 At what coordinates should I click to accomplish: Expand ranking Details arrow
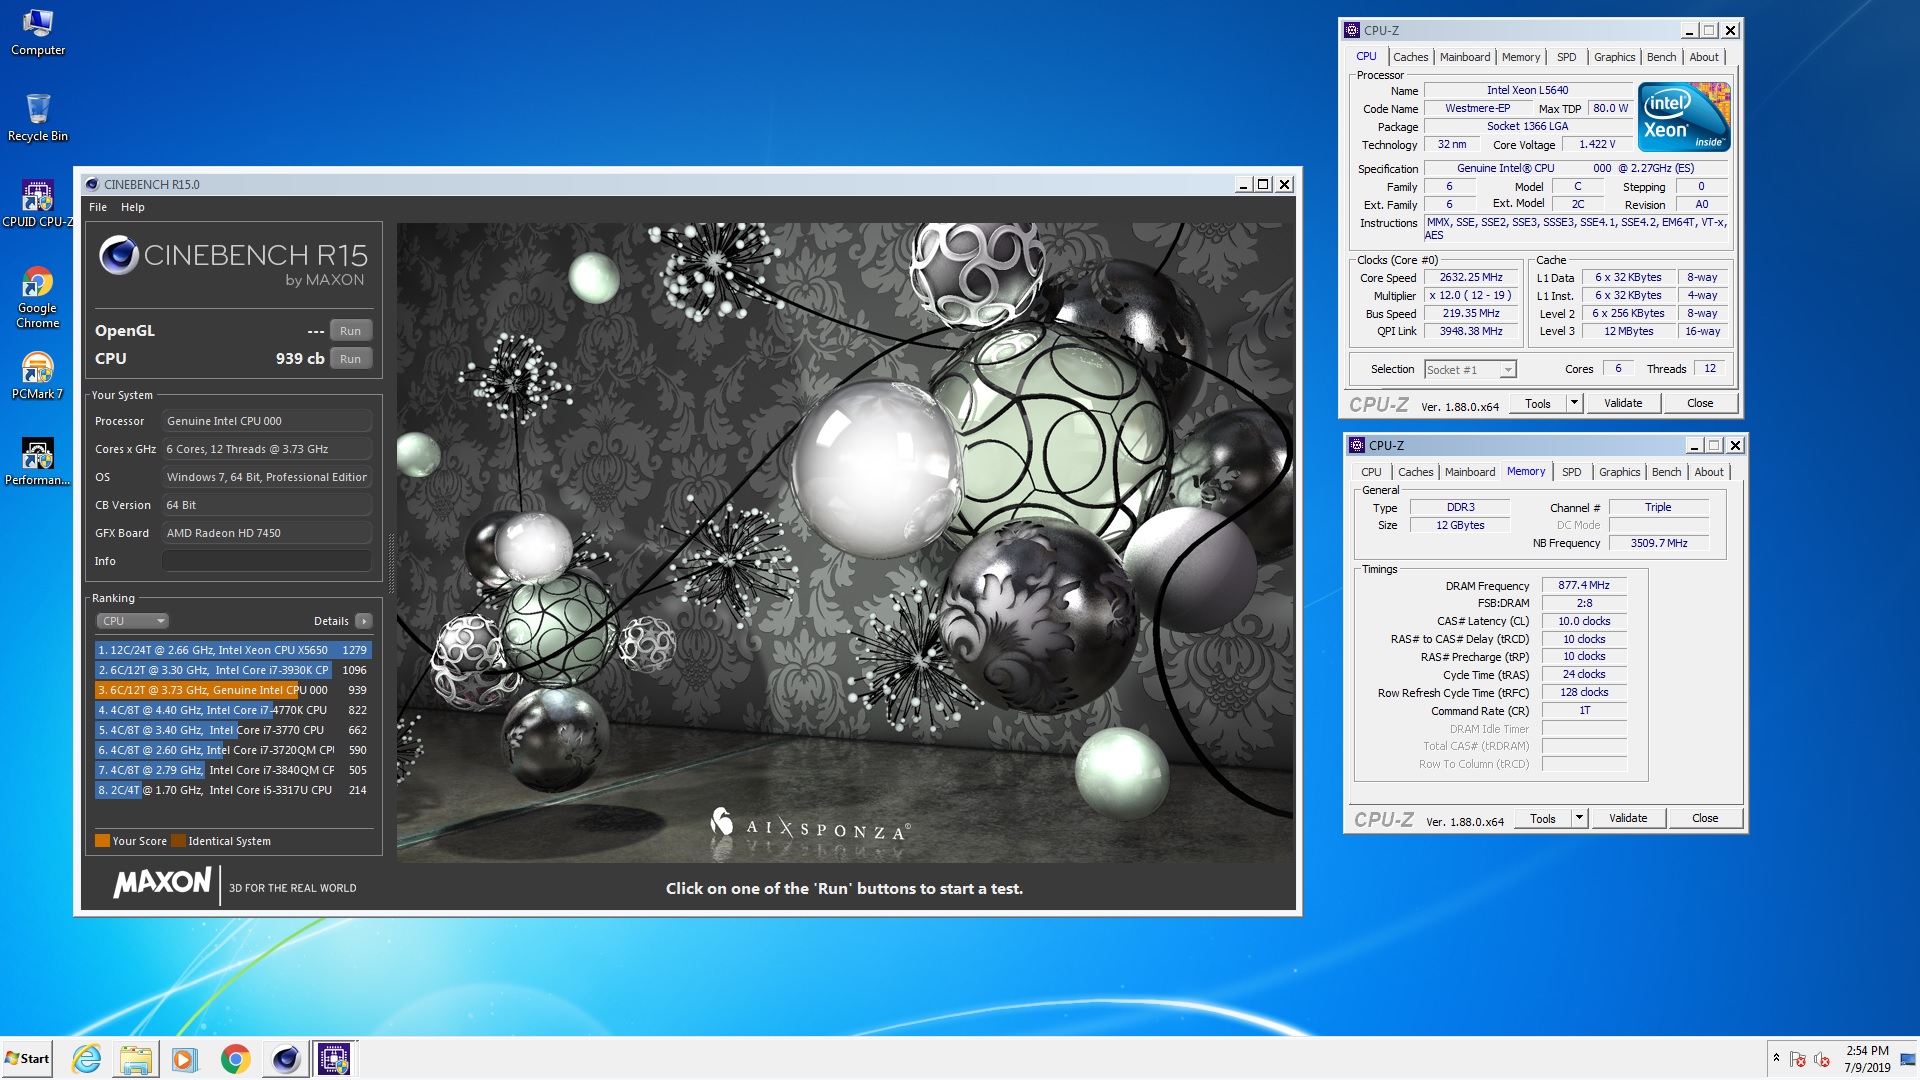pos(364,621)
